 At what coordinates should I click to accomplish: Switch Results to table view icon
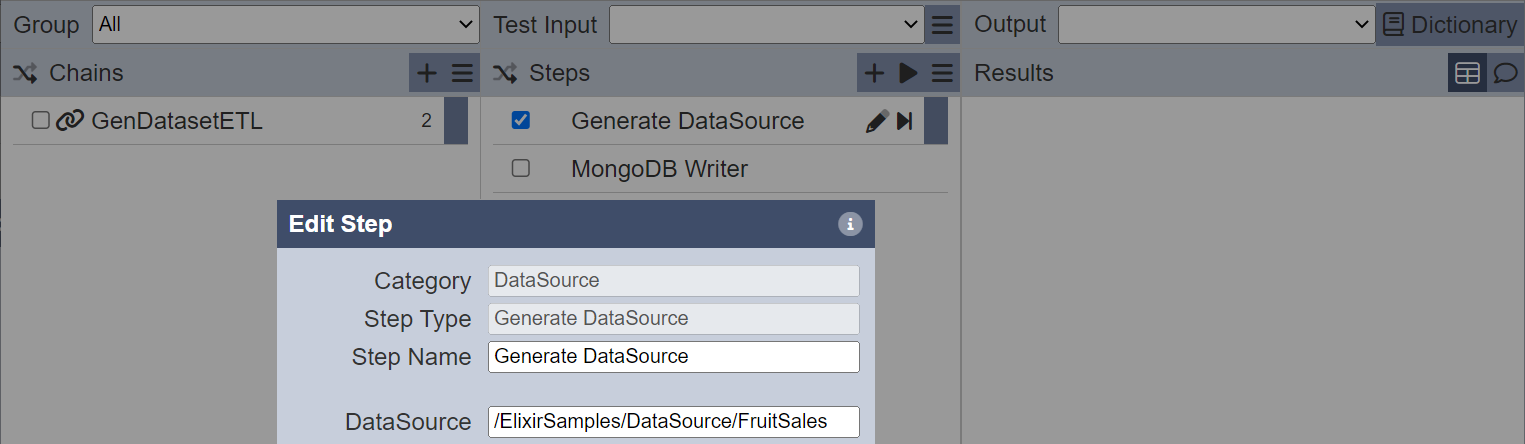click(1467, 73)
